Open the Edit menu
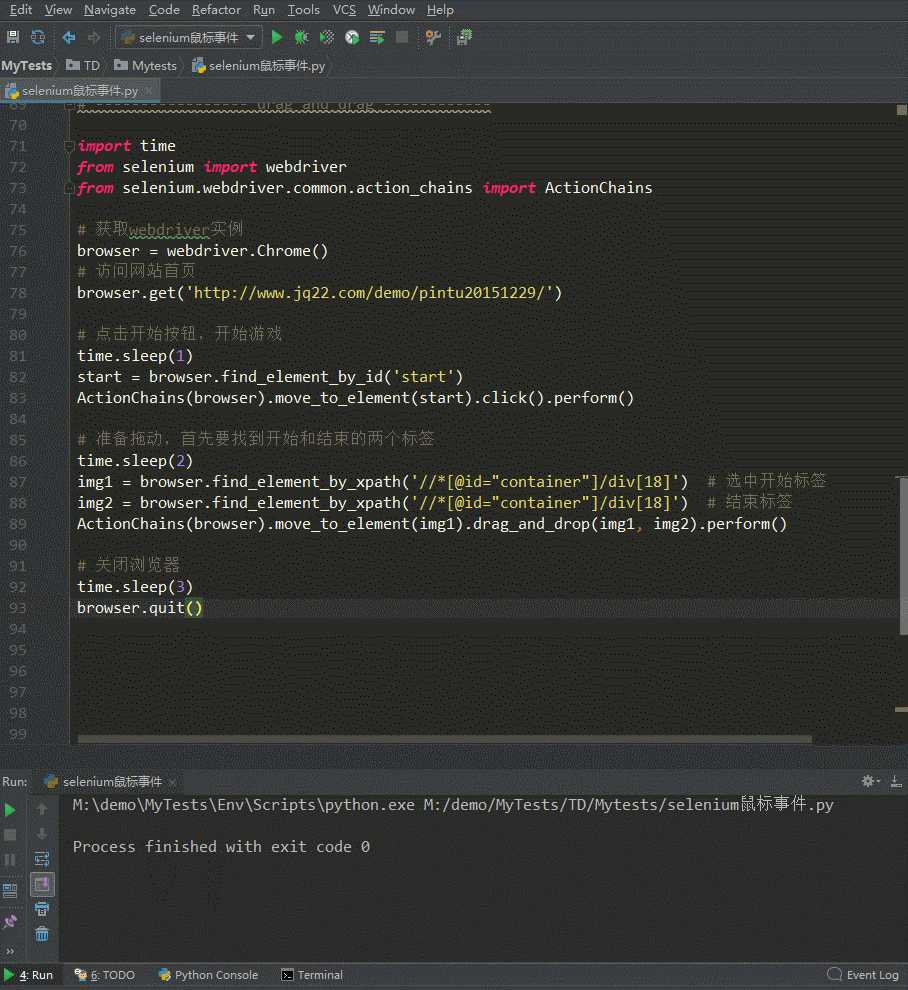This screenshot has height=990, width=908. point(21,9)
